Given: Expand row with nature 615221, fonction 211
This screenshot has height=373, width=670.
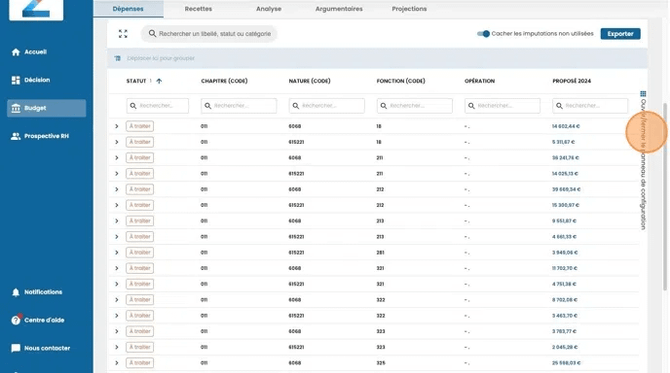Looking at the screenshot, I should tap(116, 174).
